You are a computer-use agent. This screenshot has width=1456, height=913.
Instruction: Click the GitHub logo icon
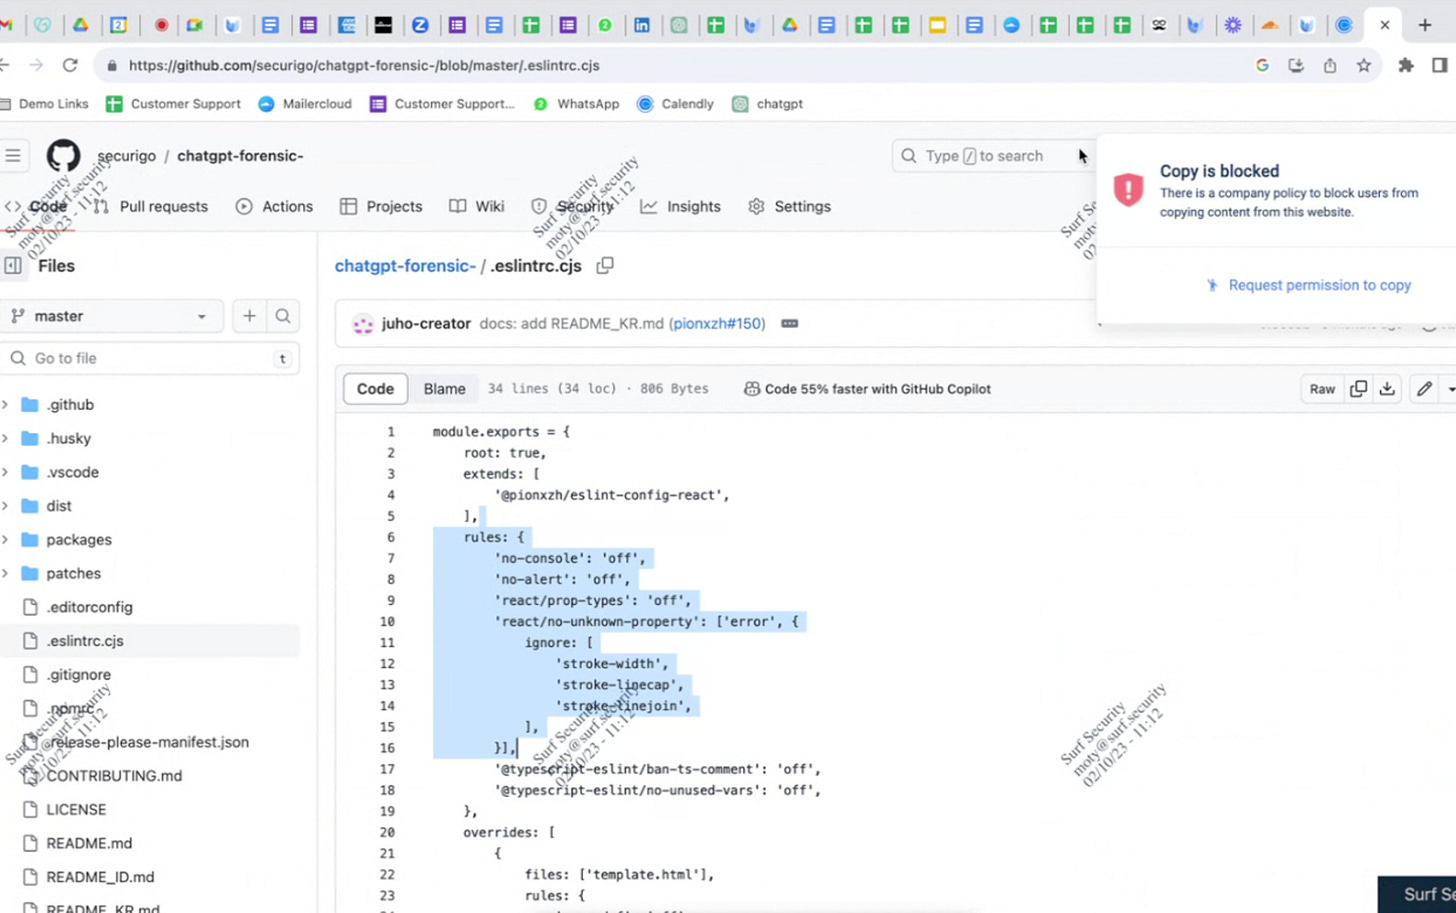tap(63, 156)
